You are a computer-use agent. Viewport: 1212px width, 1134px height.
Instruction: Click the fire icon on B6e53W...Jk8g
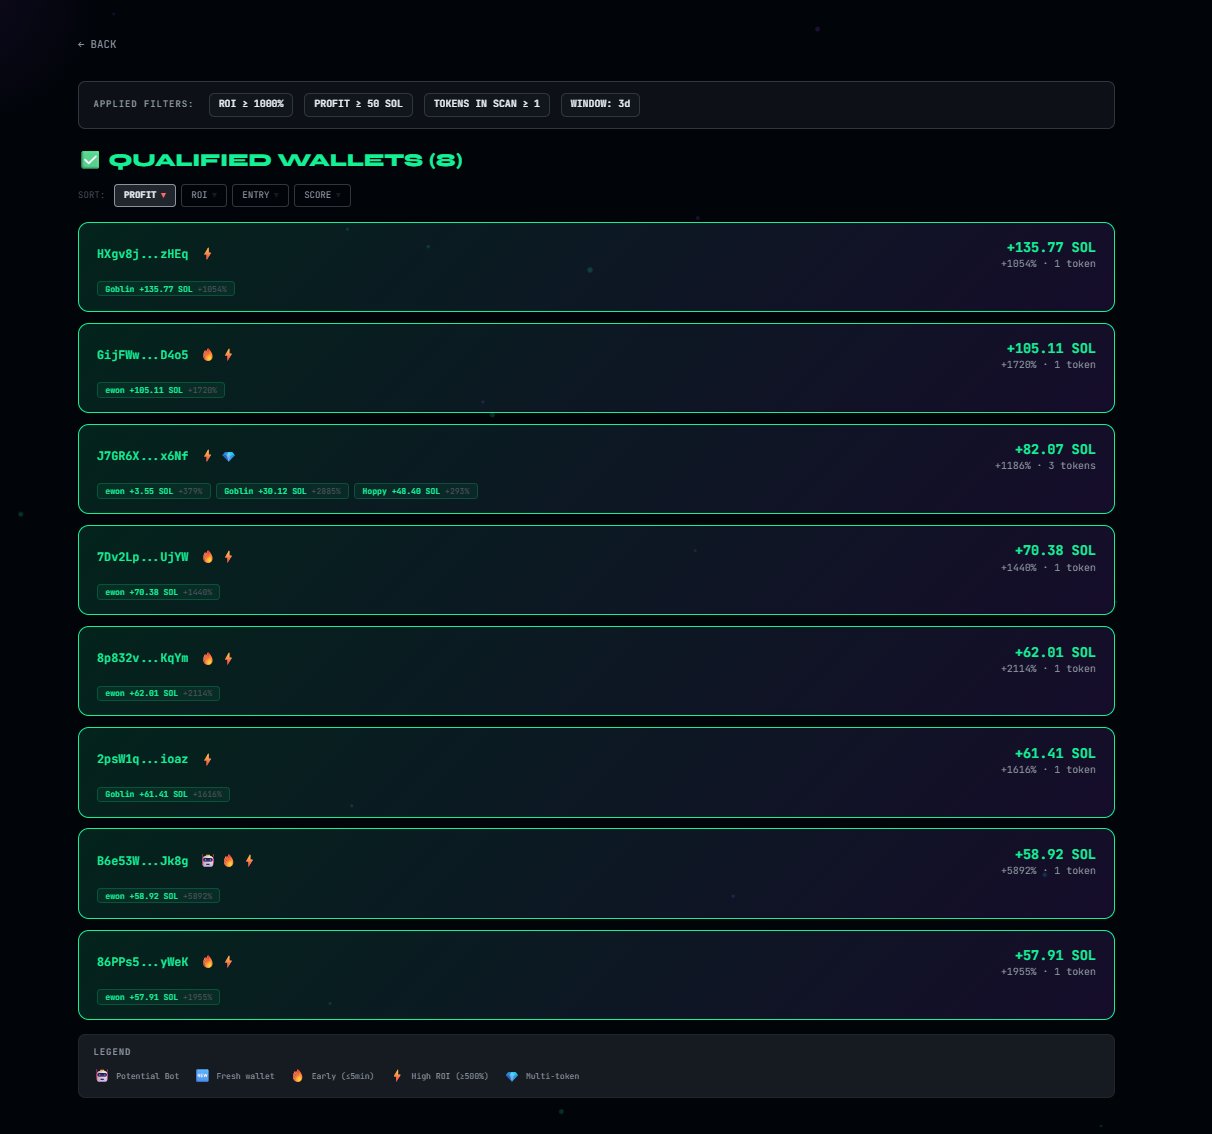pos(229,861)
